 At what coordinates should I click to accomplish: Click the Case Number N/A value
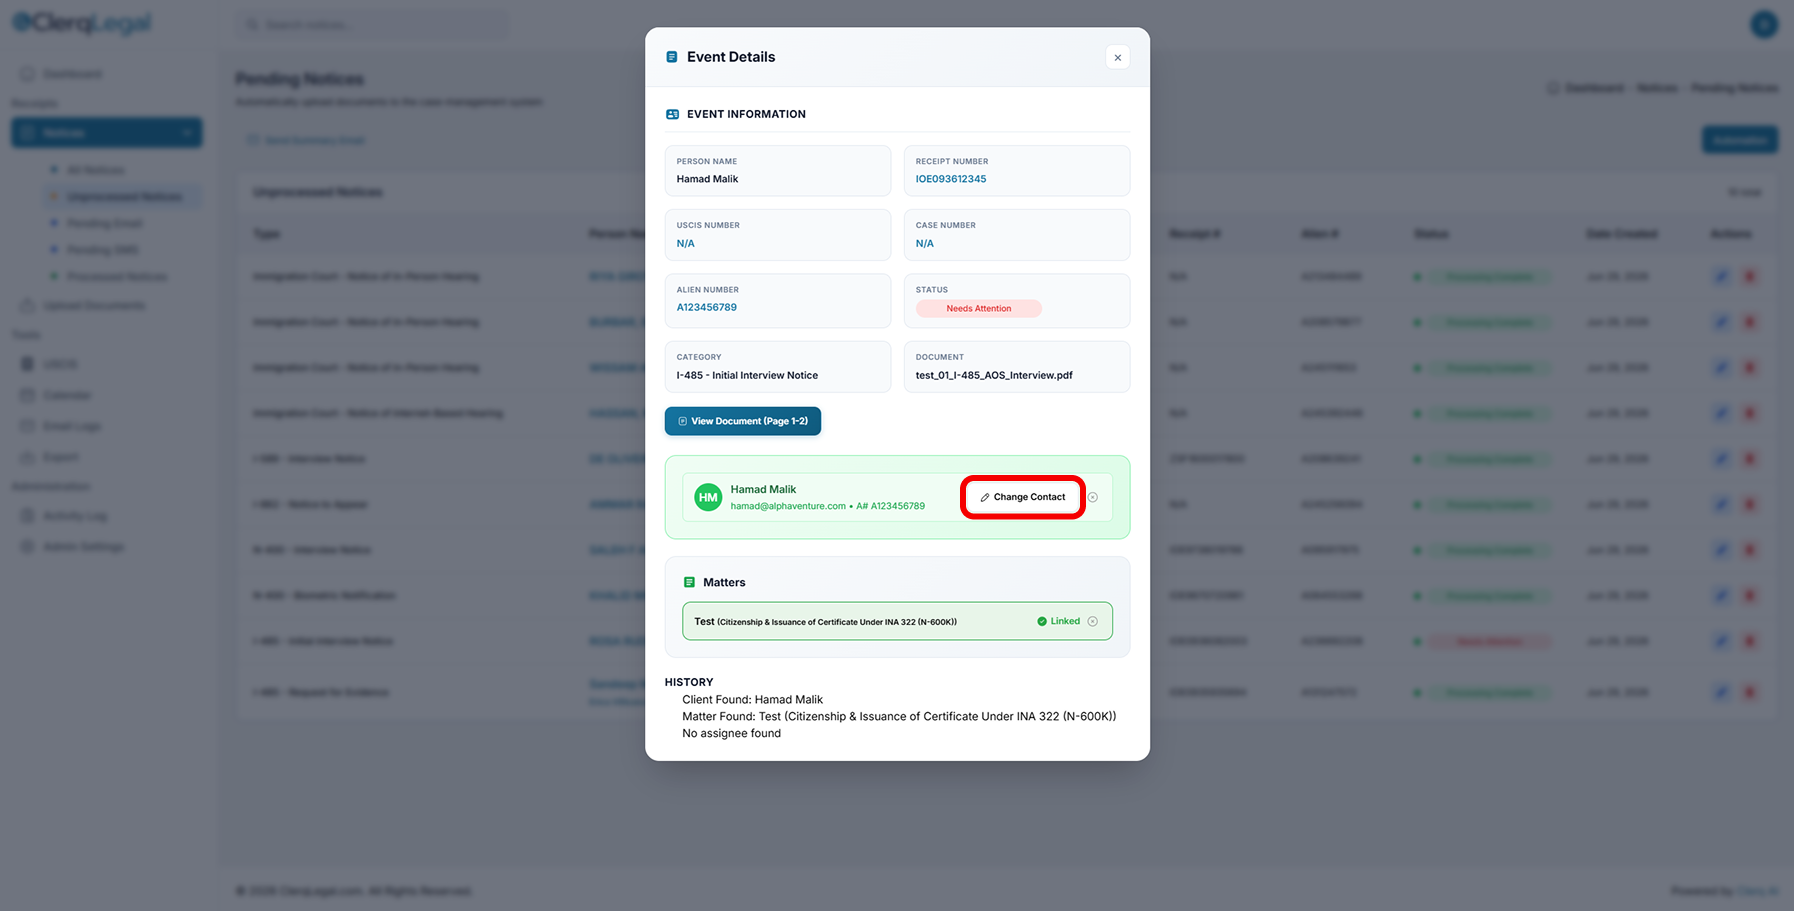click(924, 243)
